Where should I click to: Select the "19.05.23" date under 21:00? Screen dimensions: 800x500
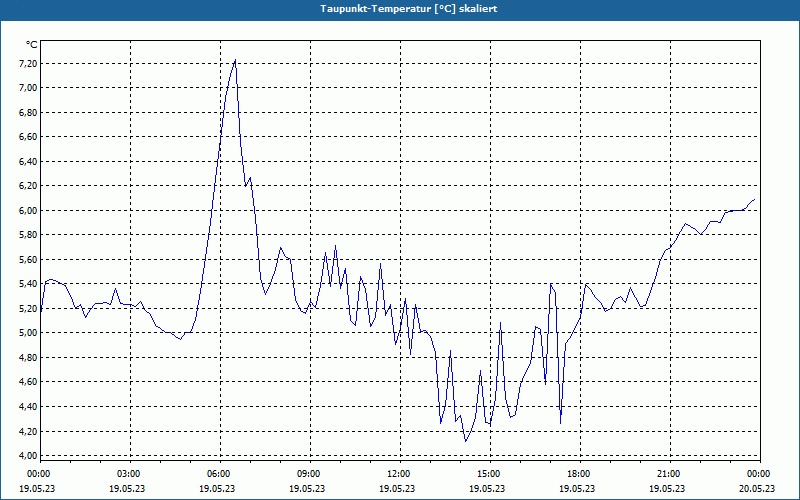pos(667,488)
